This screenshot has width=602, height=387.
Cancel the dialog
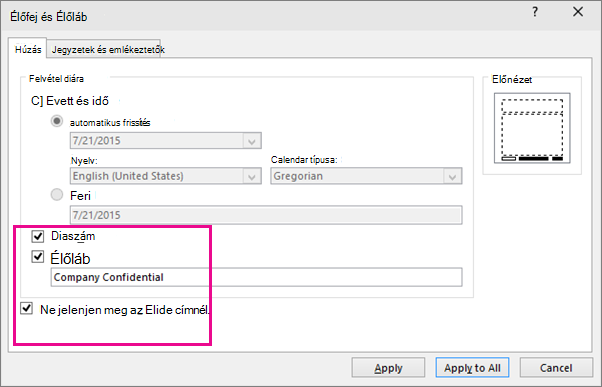coord(556,368)
